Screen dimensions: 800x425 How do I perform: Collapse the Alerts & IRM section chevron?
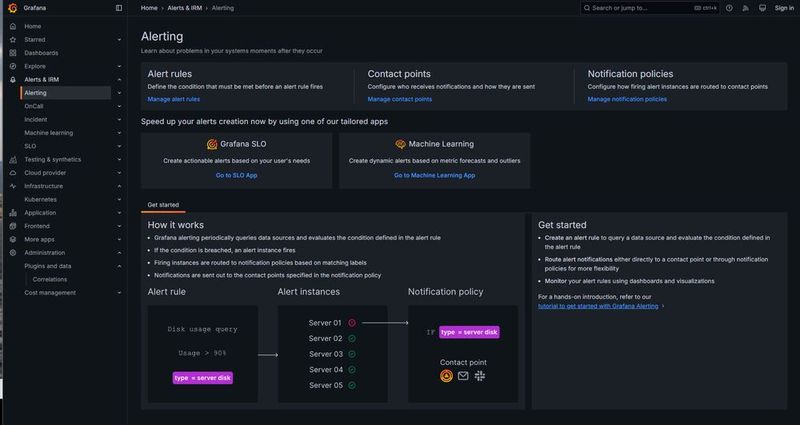119,80
